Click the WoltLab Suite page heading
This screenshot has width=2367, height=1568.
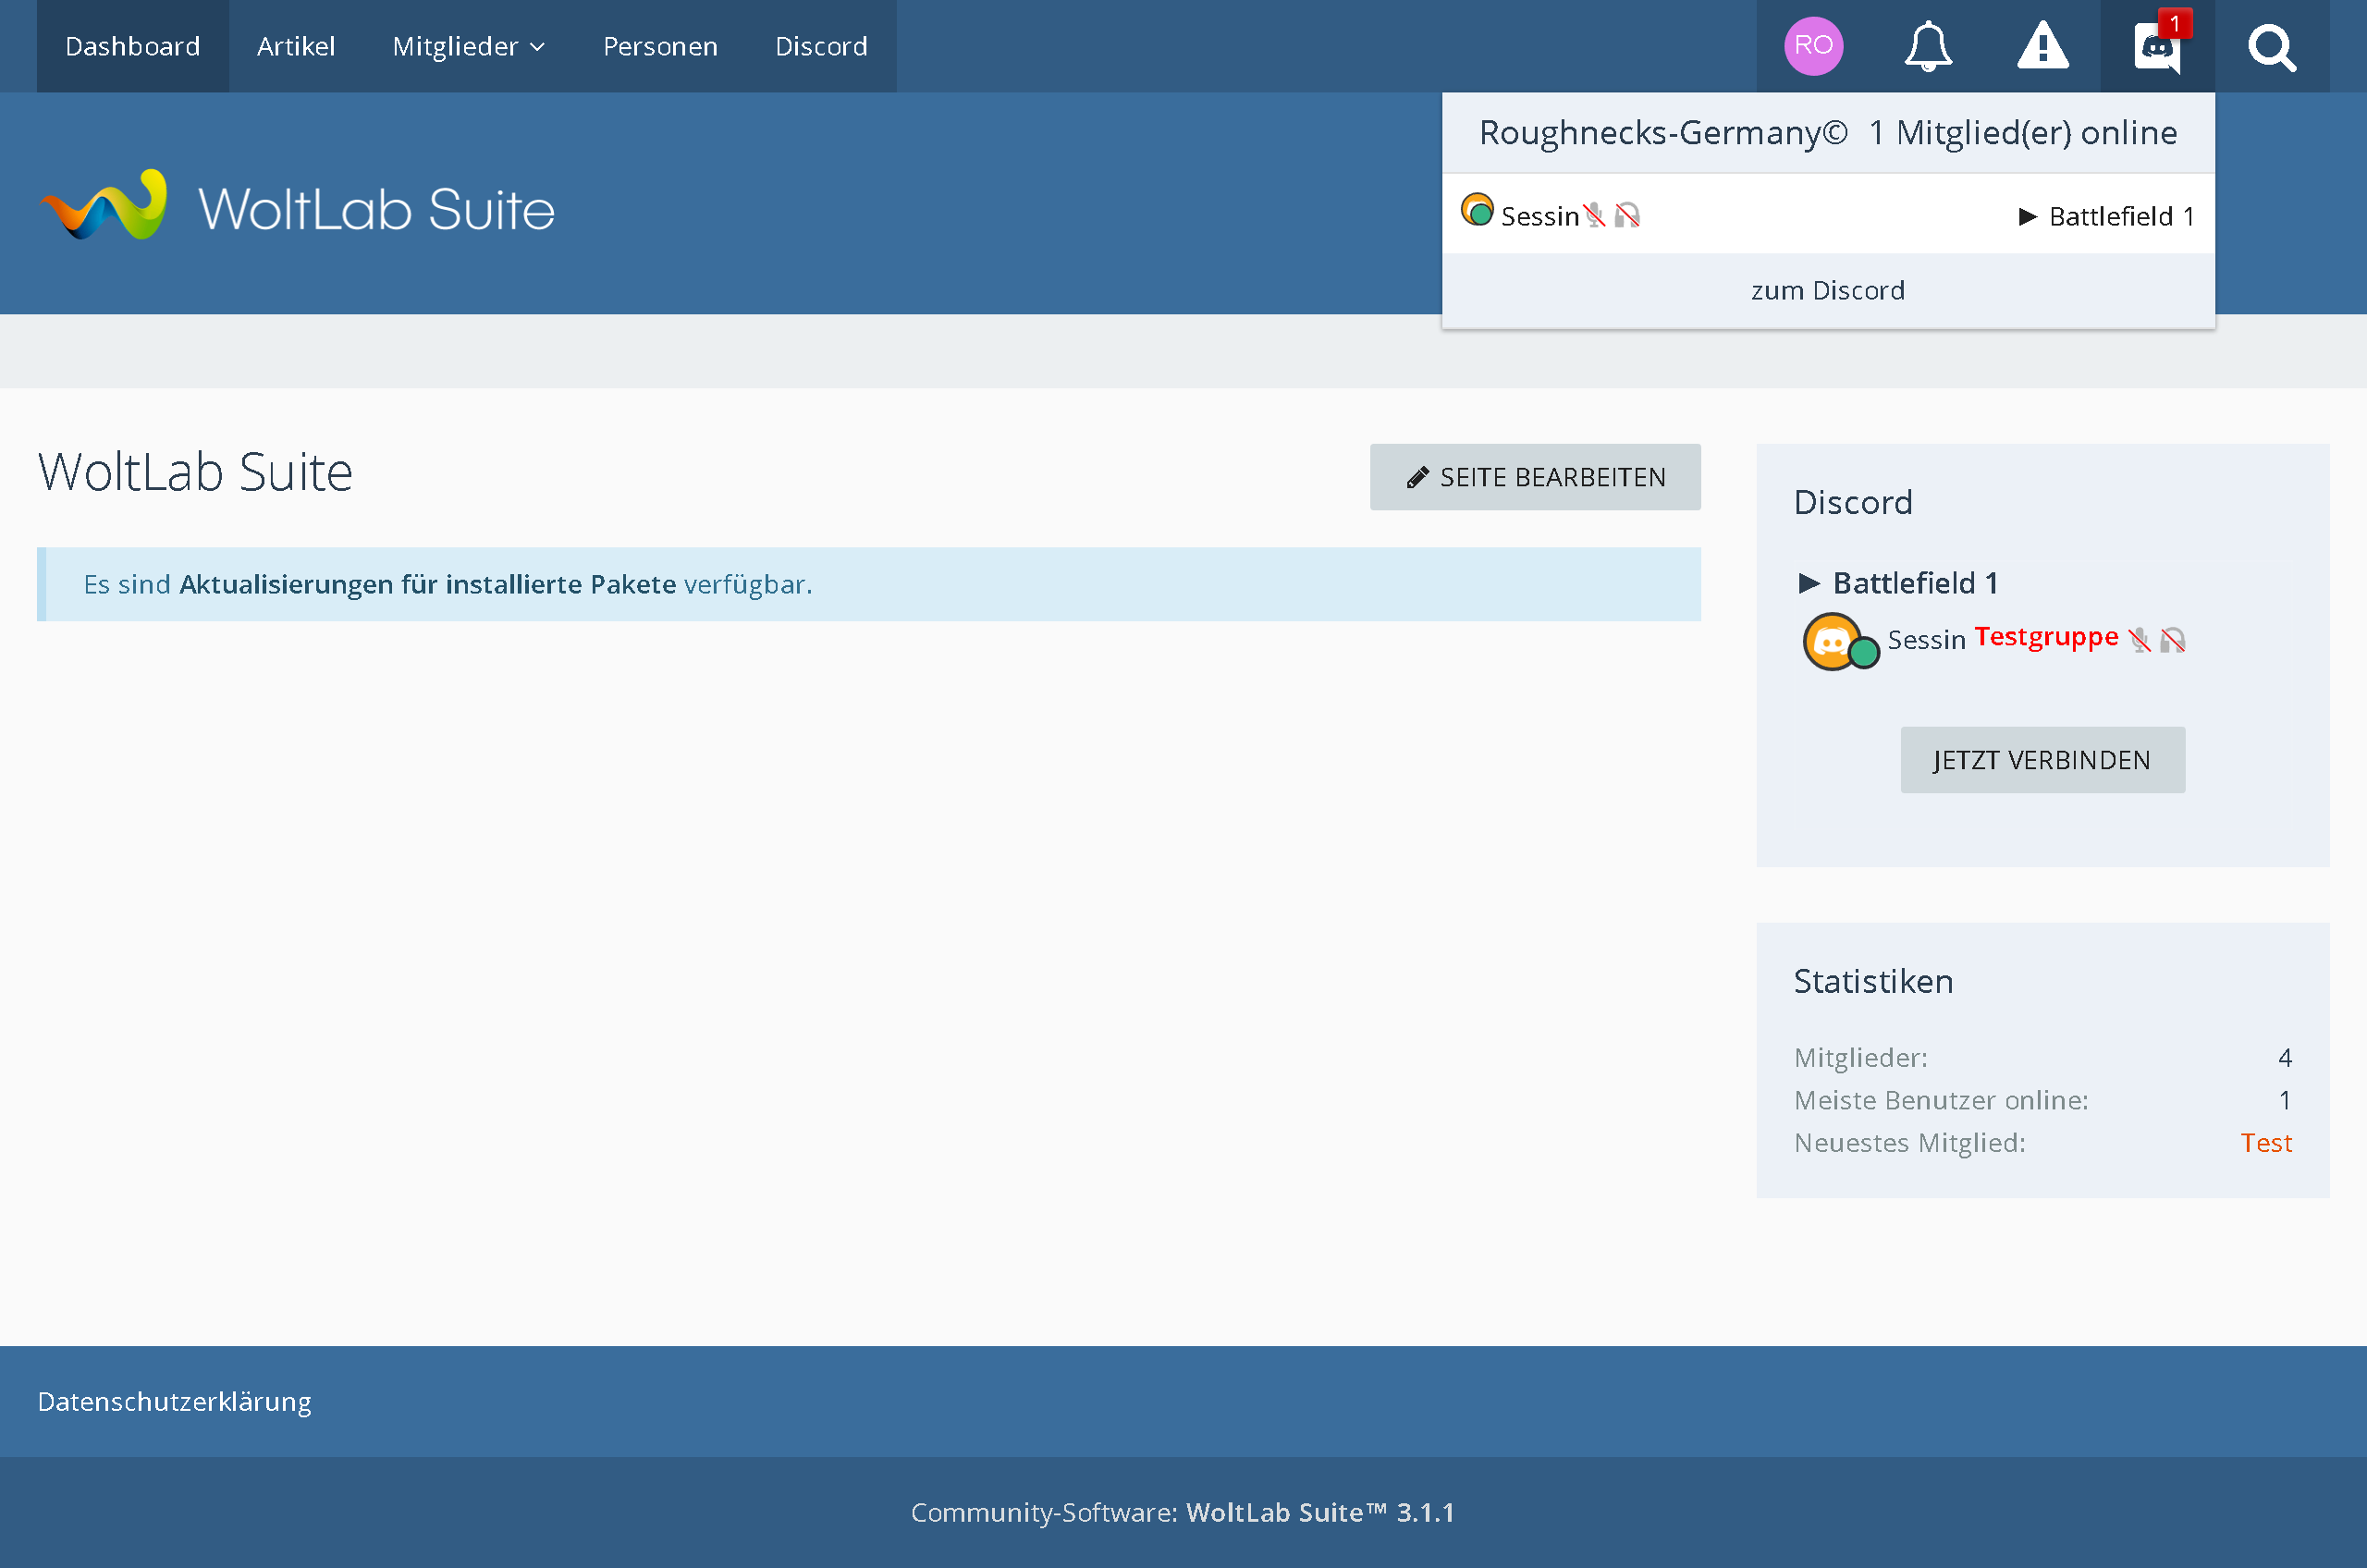point(196,472)
